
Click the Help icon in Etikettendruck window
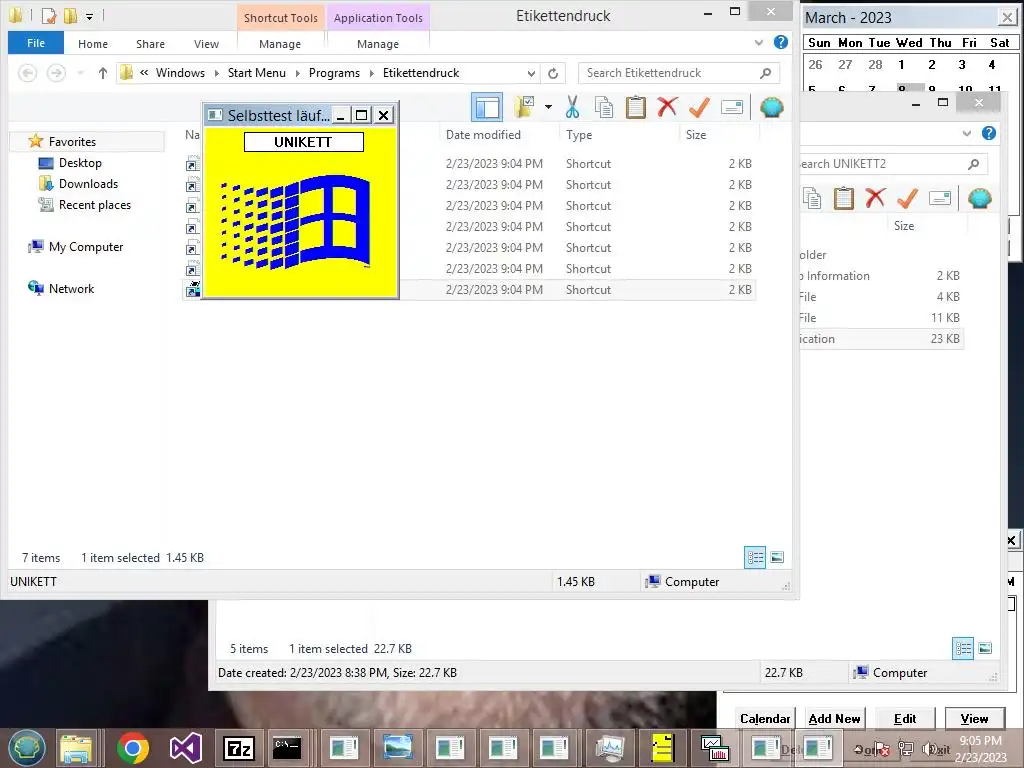tap(780, 42)
